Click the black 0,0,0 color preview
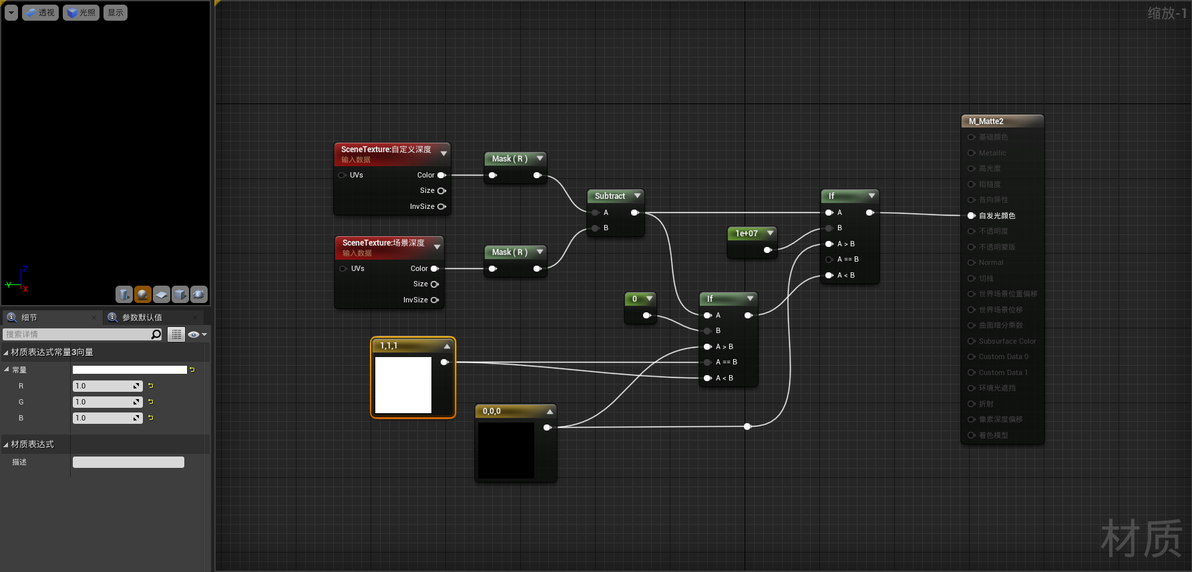This screenshot has height=572, width=1192. pyautogui.click(x=506, y=450)
